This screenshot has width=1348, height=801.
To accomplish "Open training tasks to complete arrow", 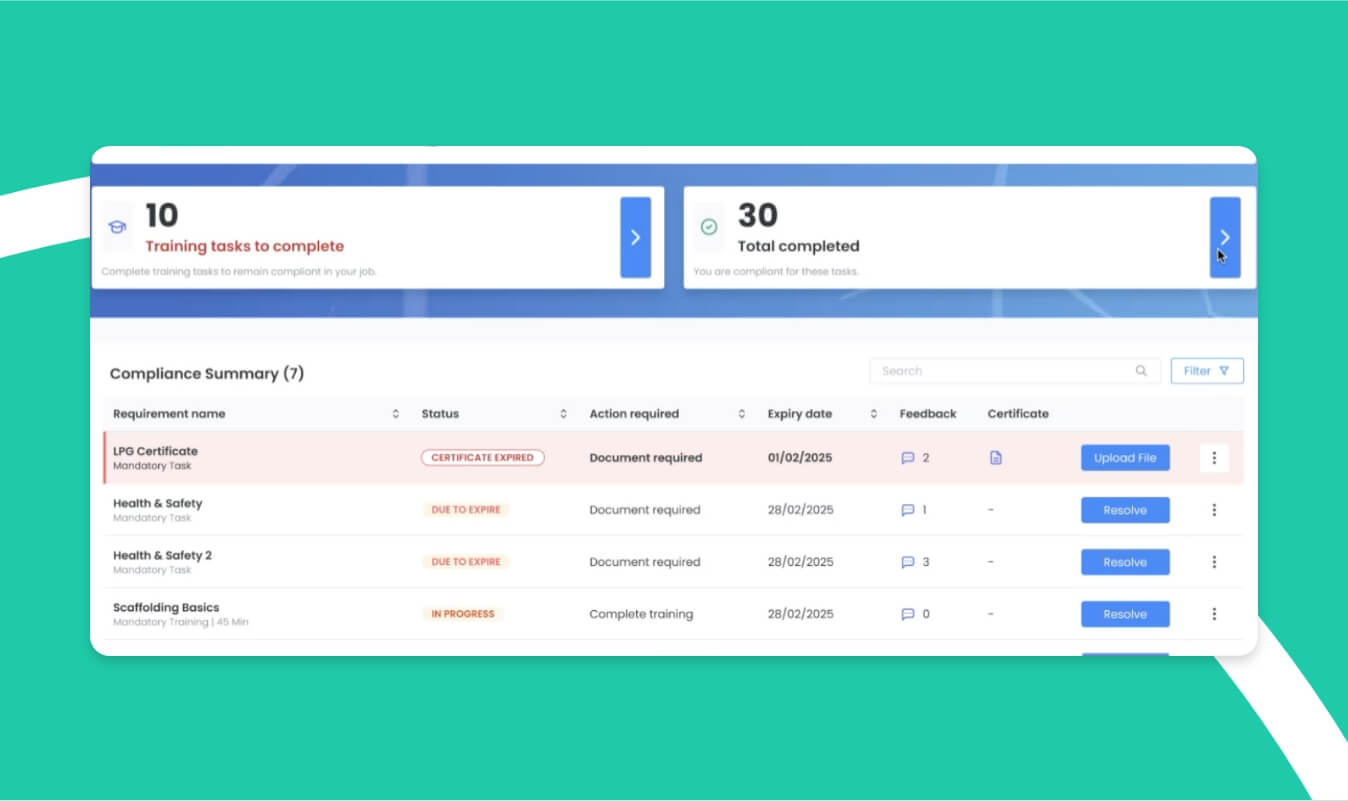I will coord(635,237).
